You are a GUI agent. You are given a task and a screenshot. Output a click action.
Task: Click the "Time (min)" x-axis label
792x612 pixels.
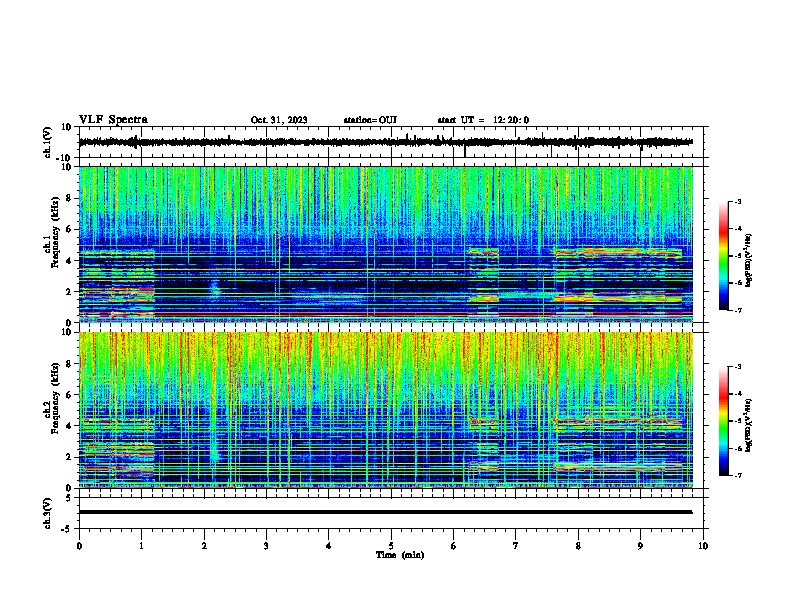click(400, 555)
